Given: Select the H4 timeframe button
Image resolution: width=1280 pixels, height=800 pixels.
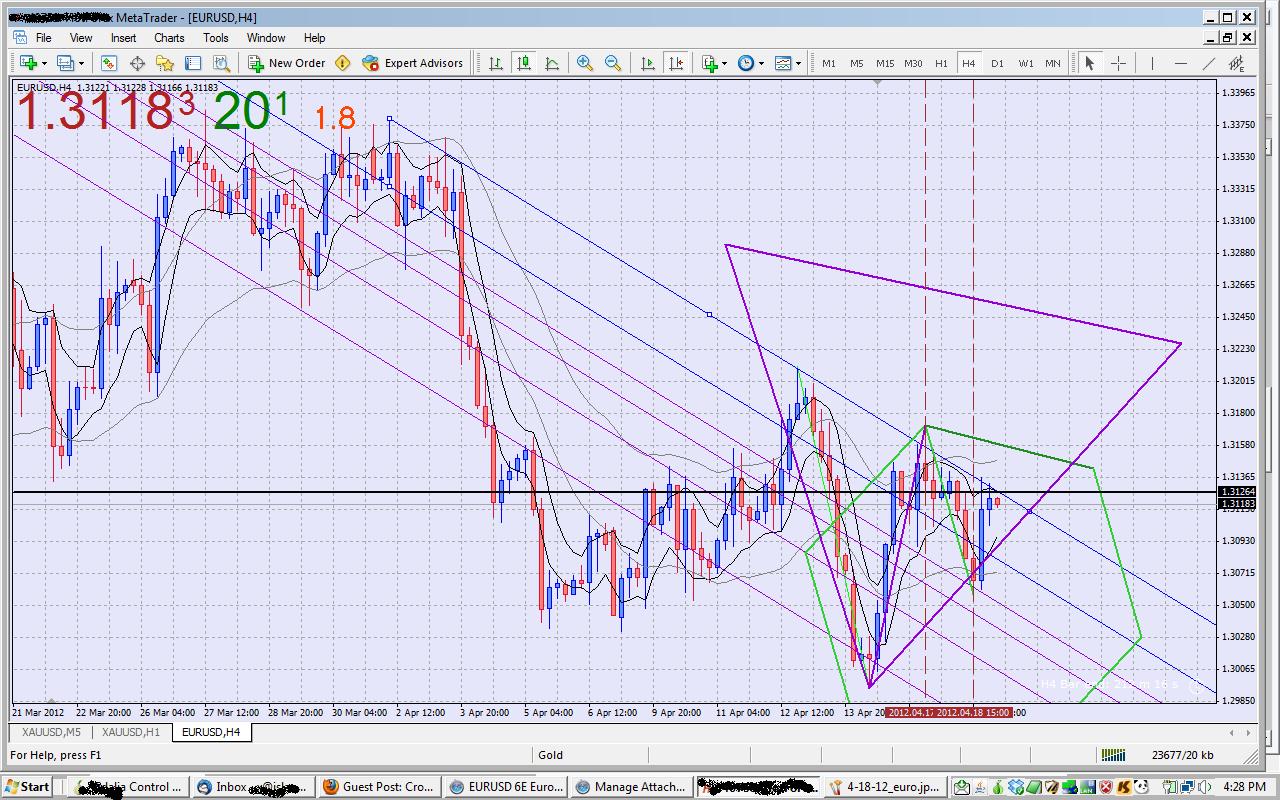Looking at the screenshot, I should click(x=969, y=63).
